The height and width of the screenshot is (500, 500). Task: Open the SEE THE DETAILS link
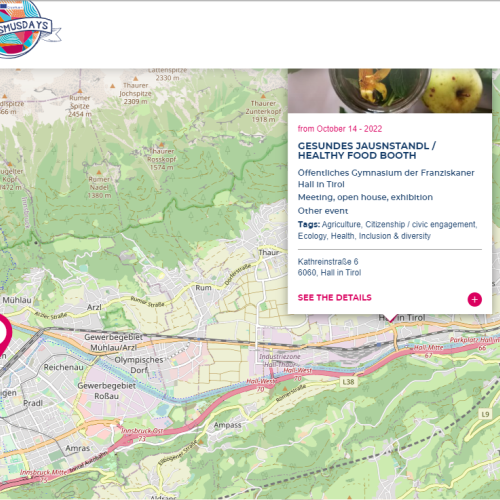334,298
